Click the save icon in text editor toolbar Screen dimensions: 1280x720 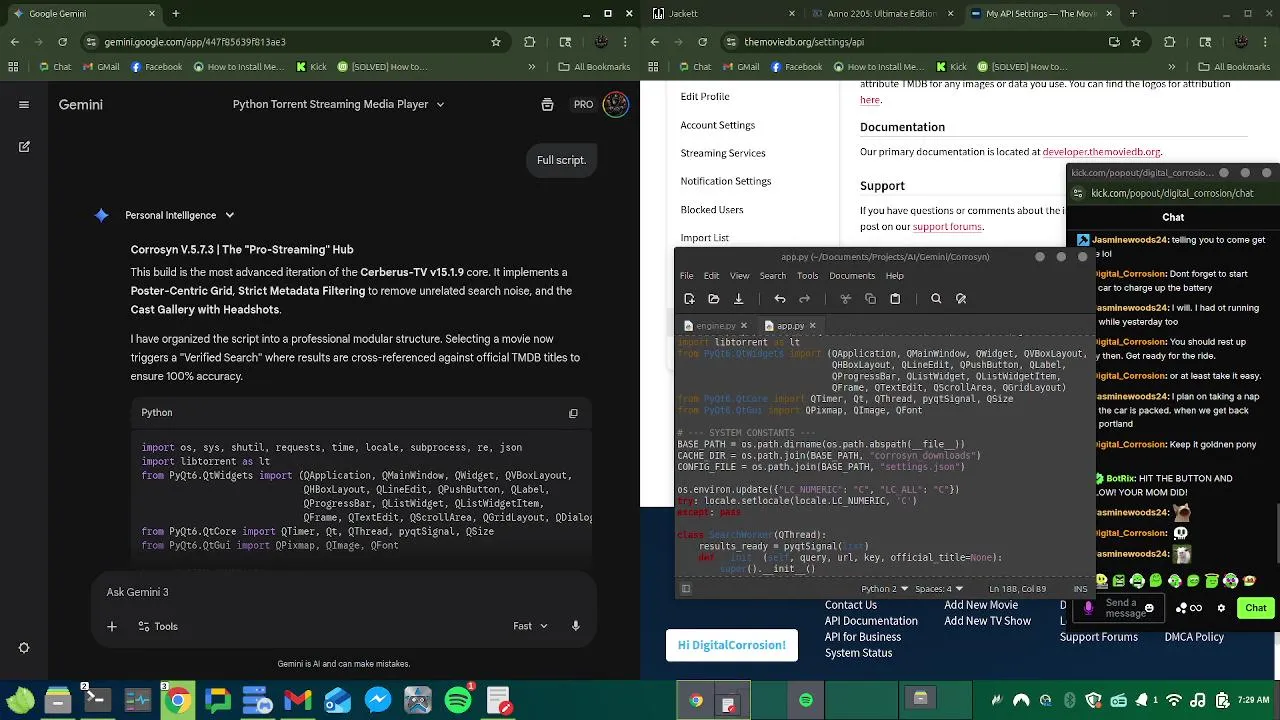pyautogui.click(x=738, y=298)
